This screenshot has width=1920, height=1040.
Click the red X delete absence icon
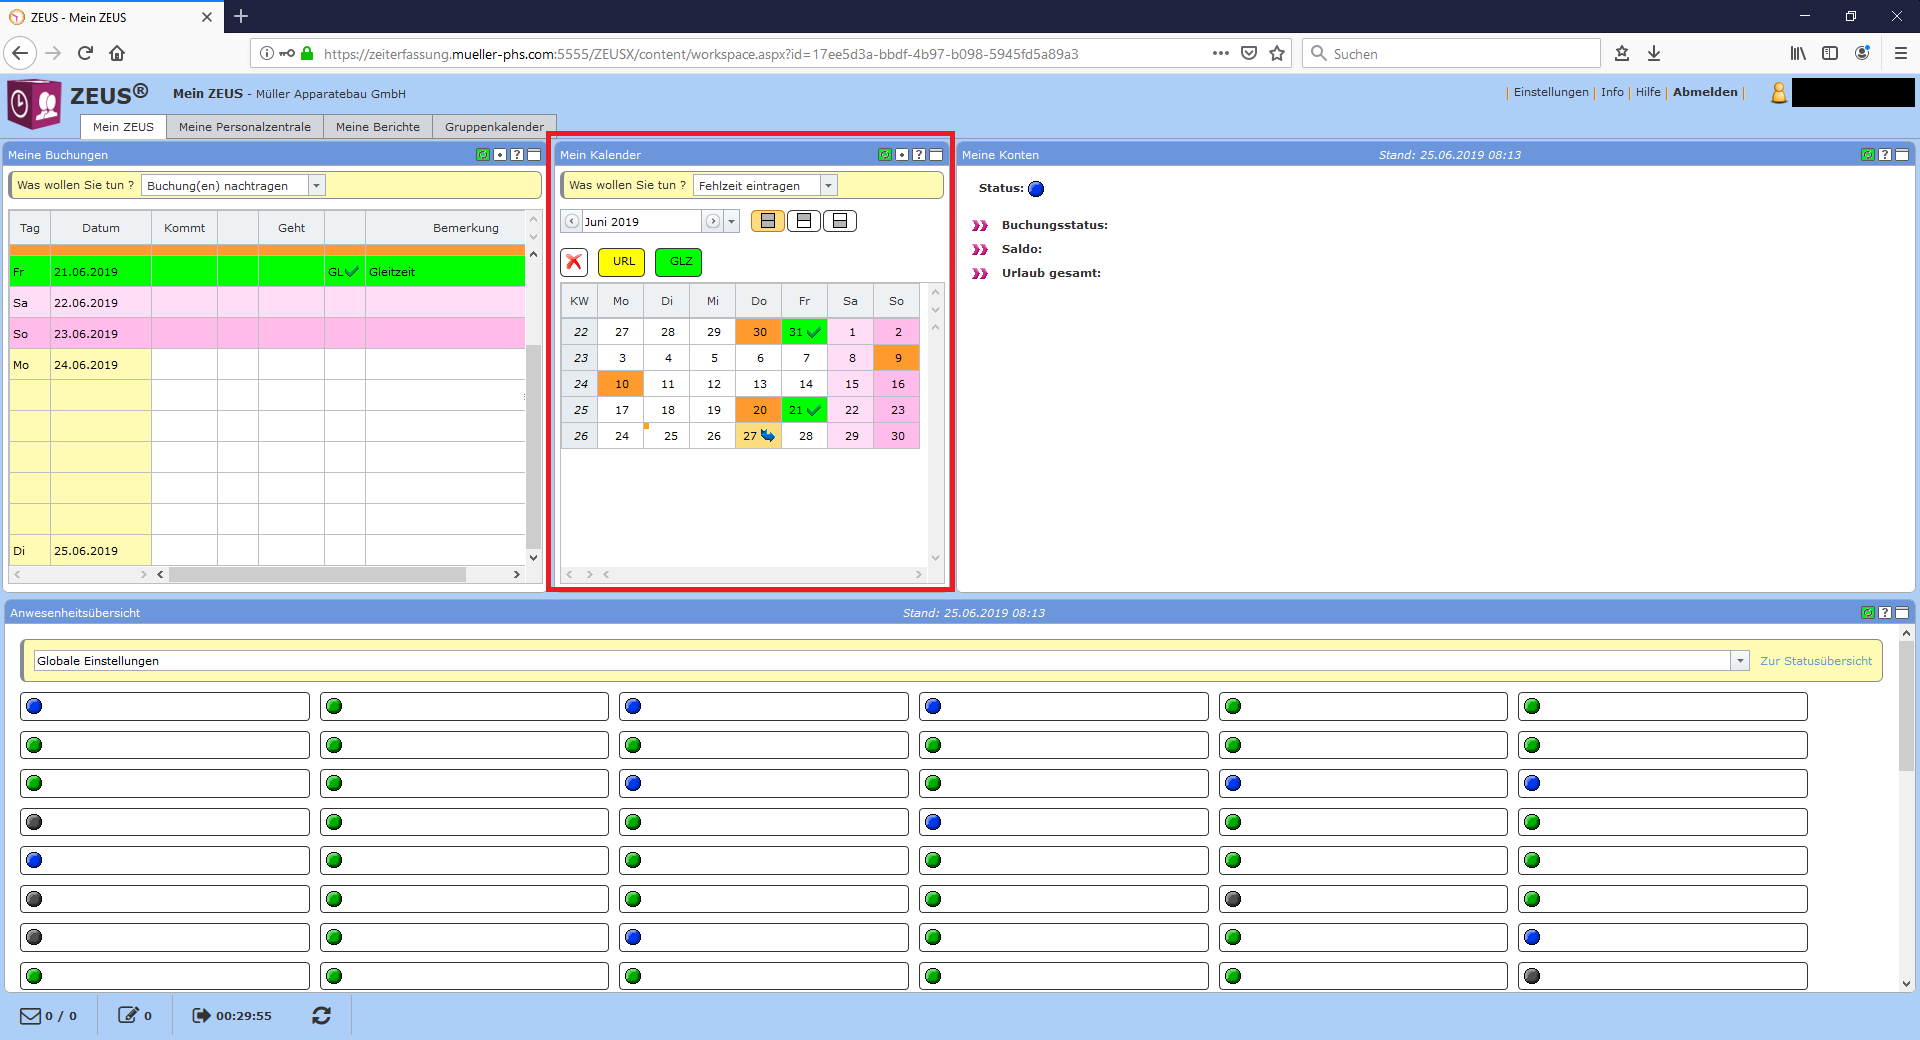[x=574, y=262]
